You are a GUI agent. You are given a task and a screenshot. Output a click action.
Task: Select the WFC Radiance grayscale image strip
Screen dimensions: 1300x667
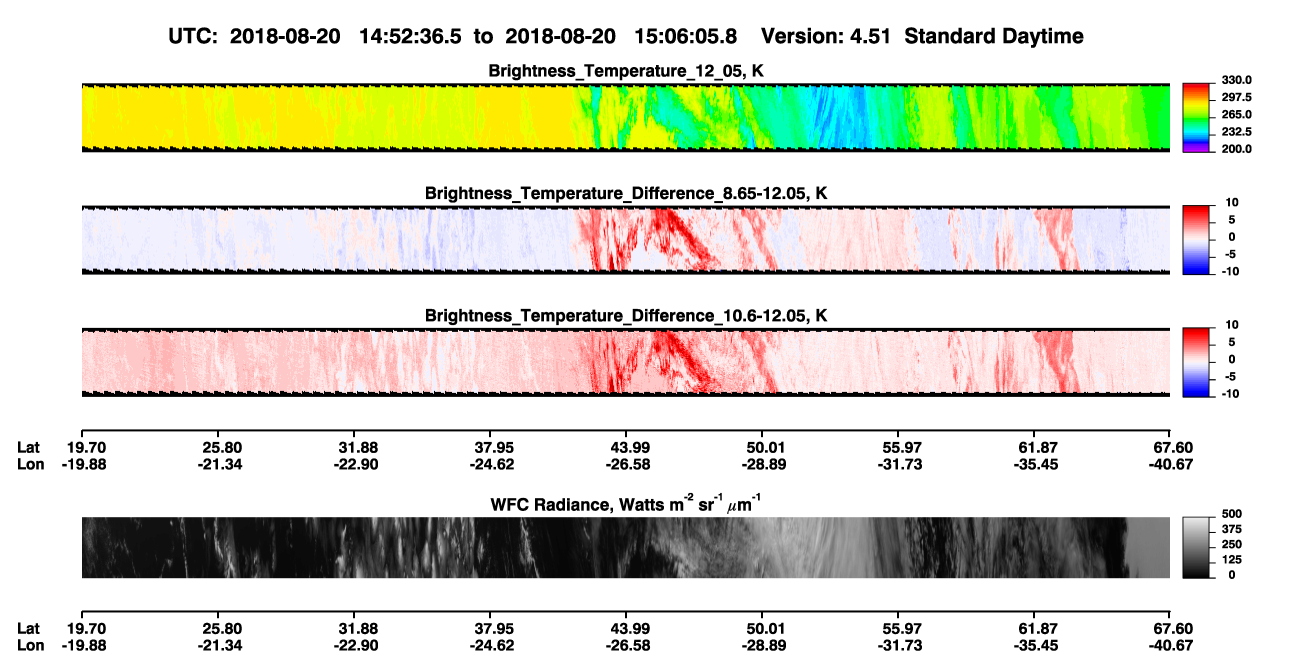pyautogui.click(x=625, y=547)
